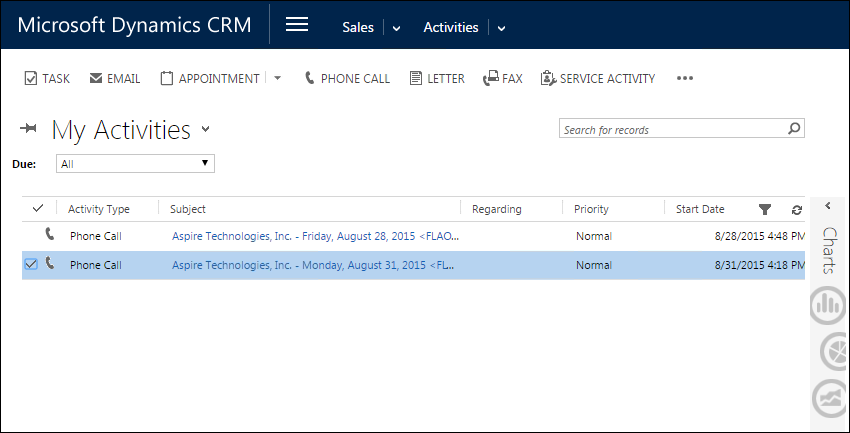Click the pin view icon beside My Activities
Screen dimensions: 850x433
tap(28, 129)
